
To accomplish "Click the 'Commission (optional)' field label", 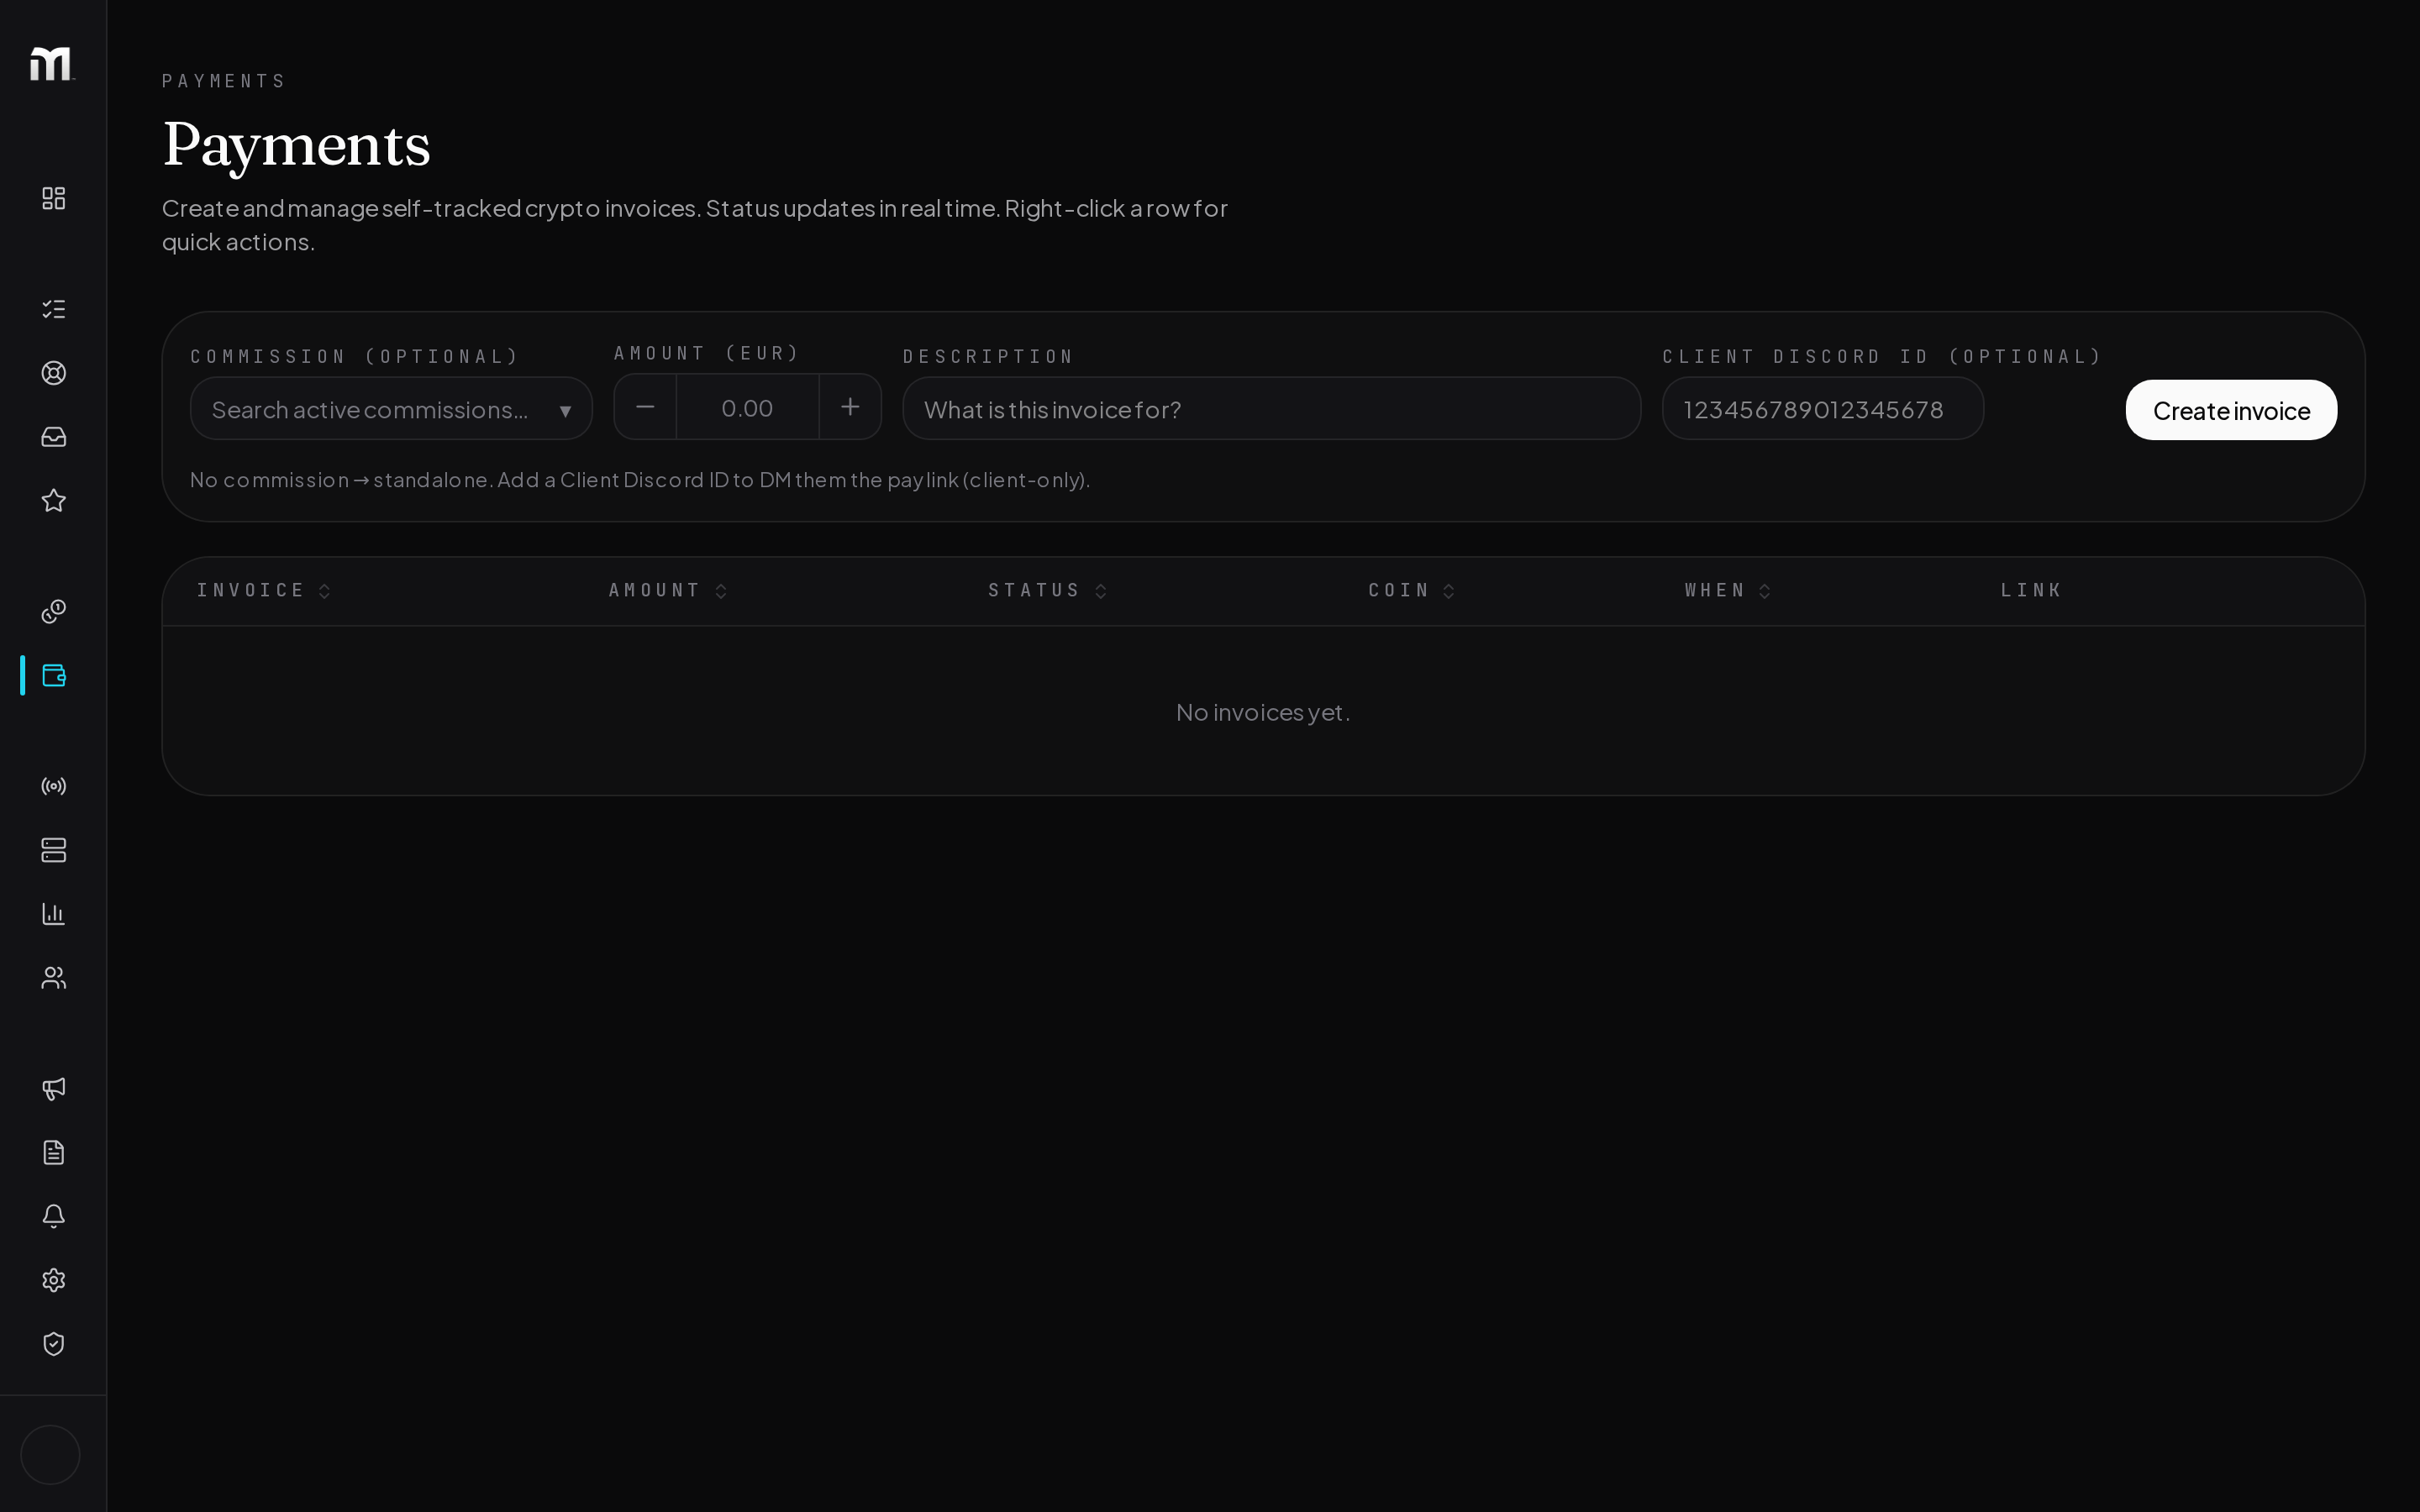I will pyautogui.click(x=355, y=356).
